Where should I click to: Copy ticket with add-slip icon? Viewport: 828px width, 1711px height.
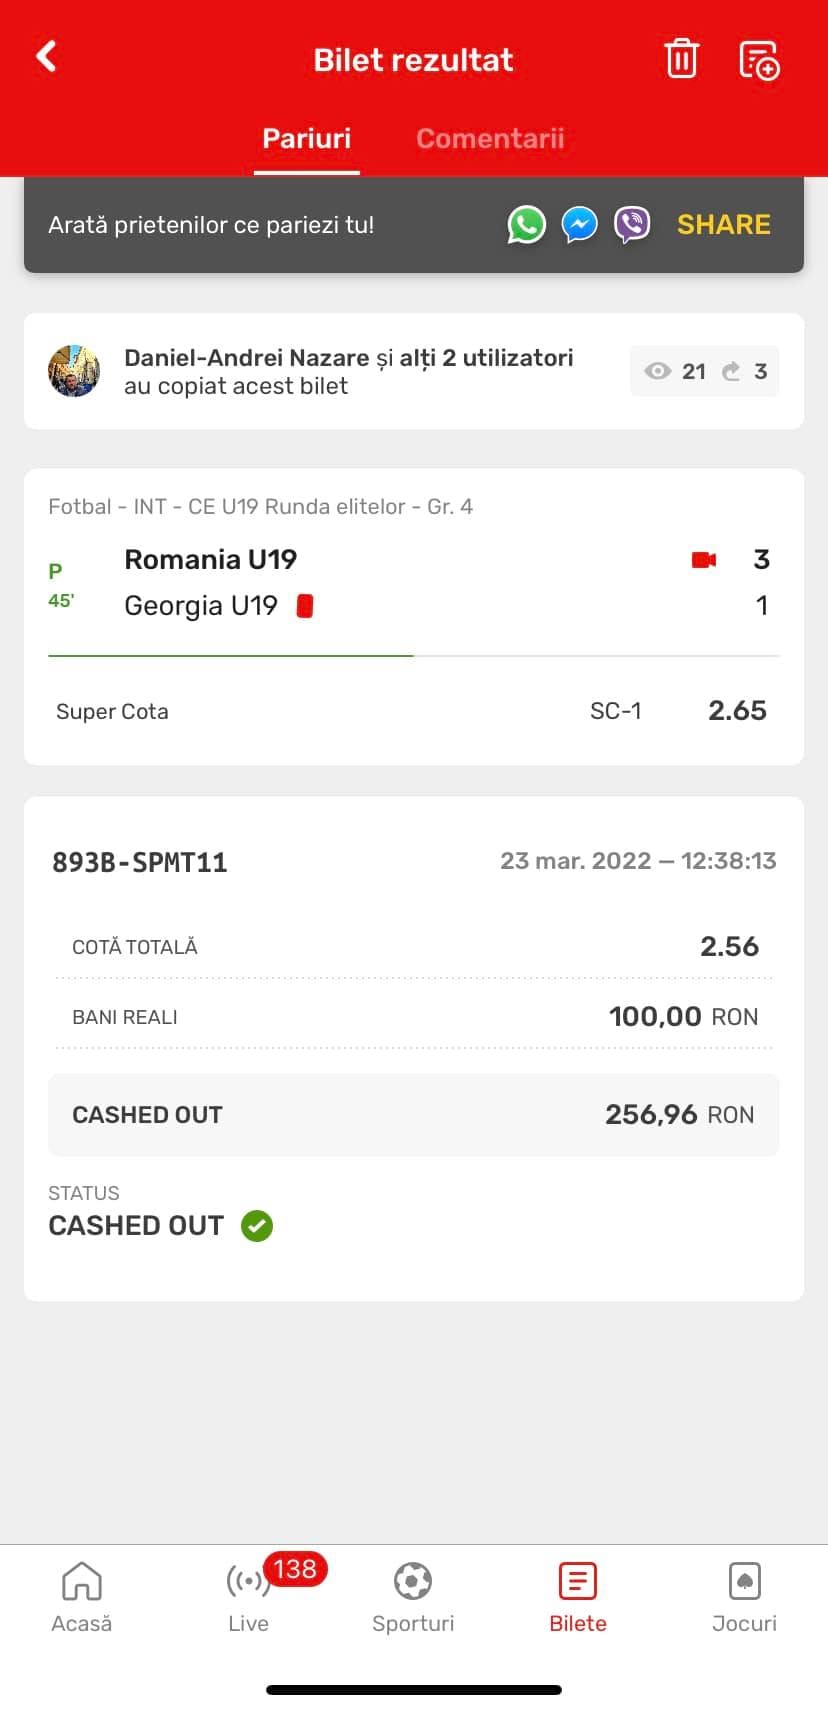(x=759, y=60)
